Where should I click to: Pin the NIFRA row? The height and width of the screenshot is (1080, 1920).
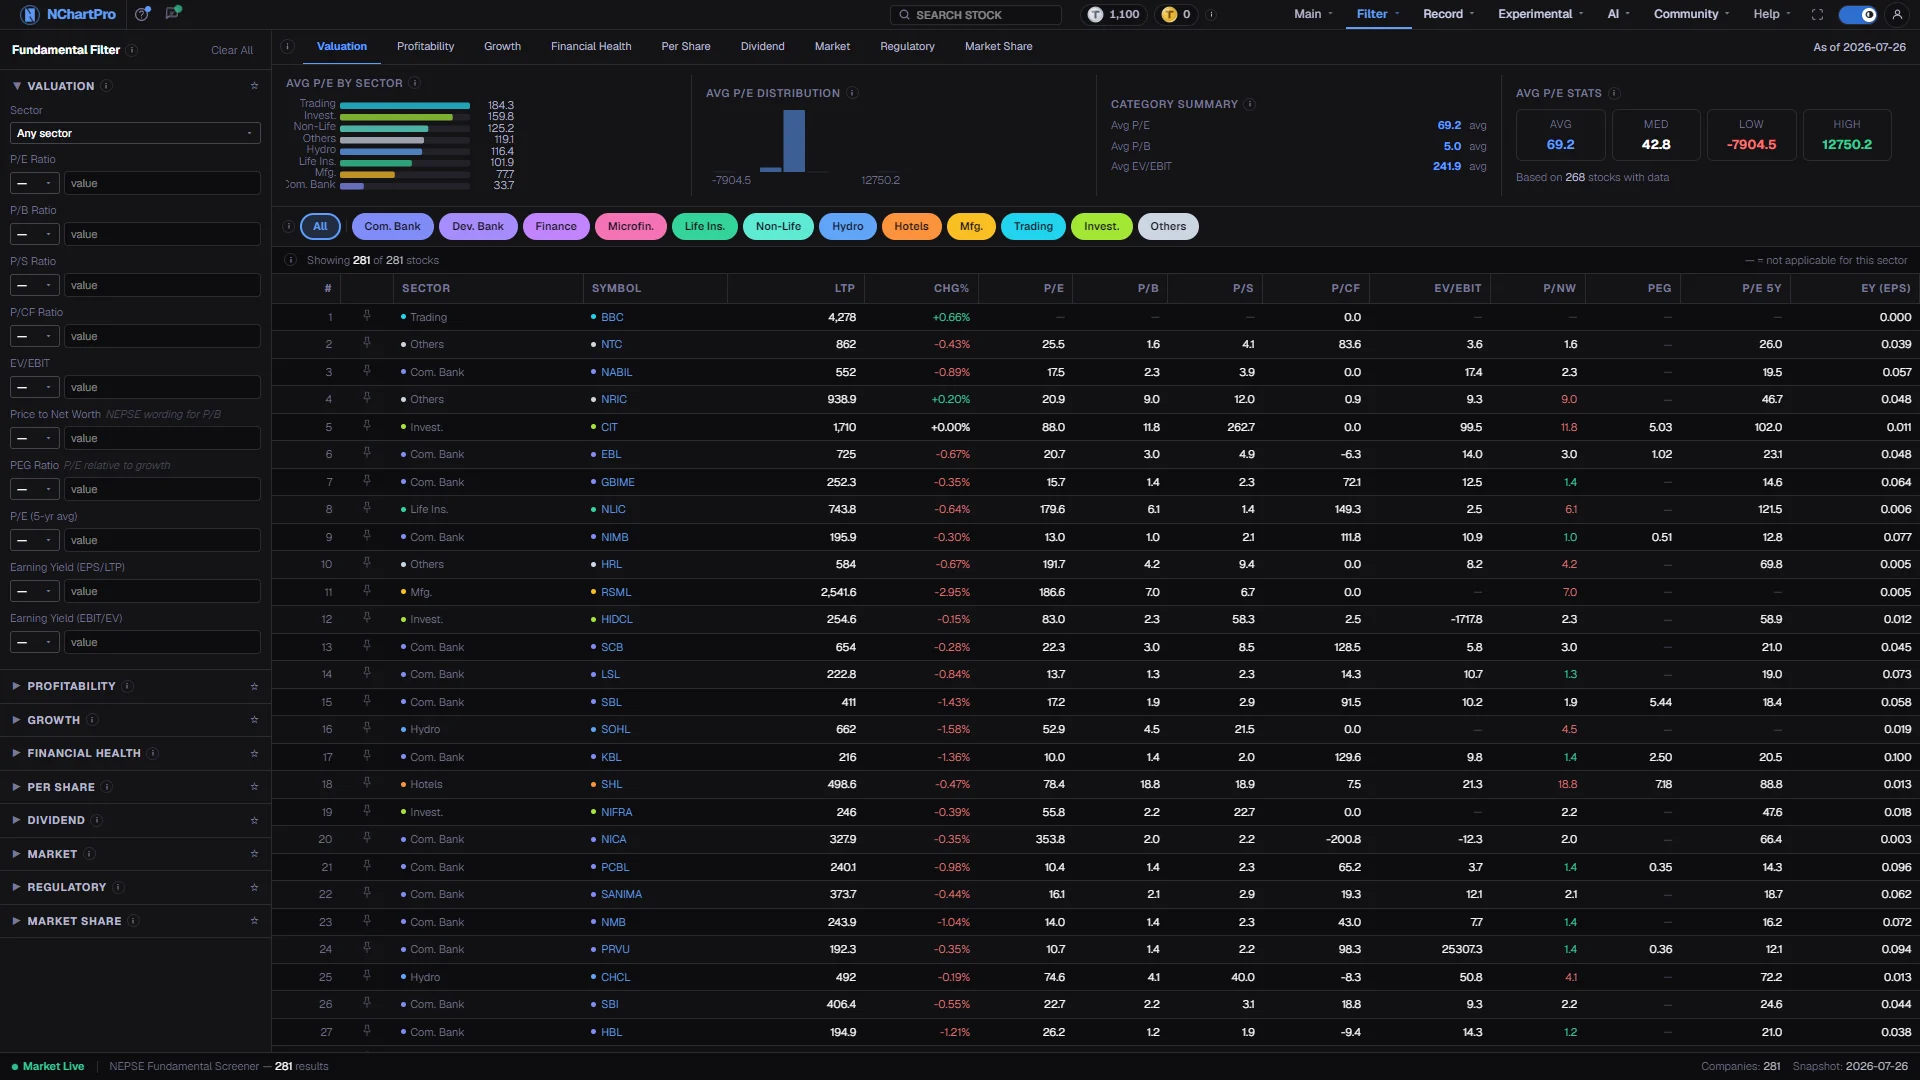point(367,811)
